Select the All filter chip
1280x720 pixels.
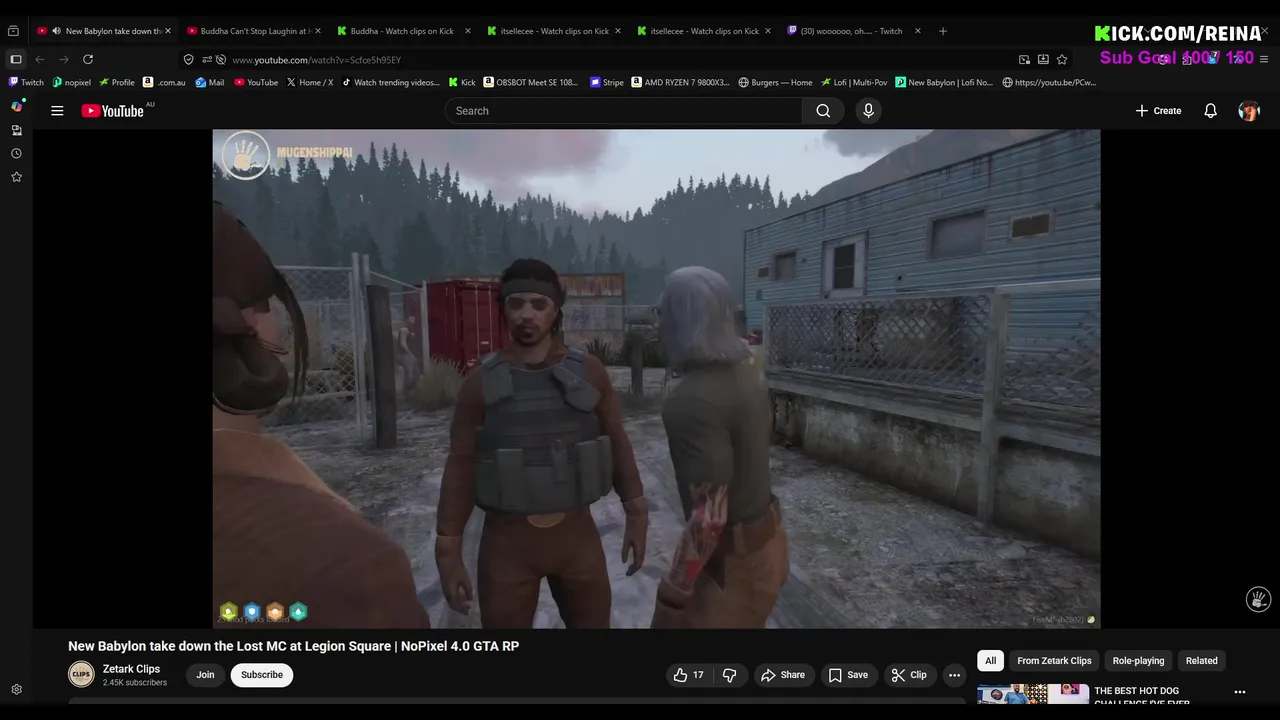pyautogui.click(x=990, y=661)
